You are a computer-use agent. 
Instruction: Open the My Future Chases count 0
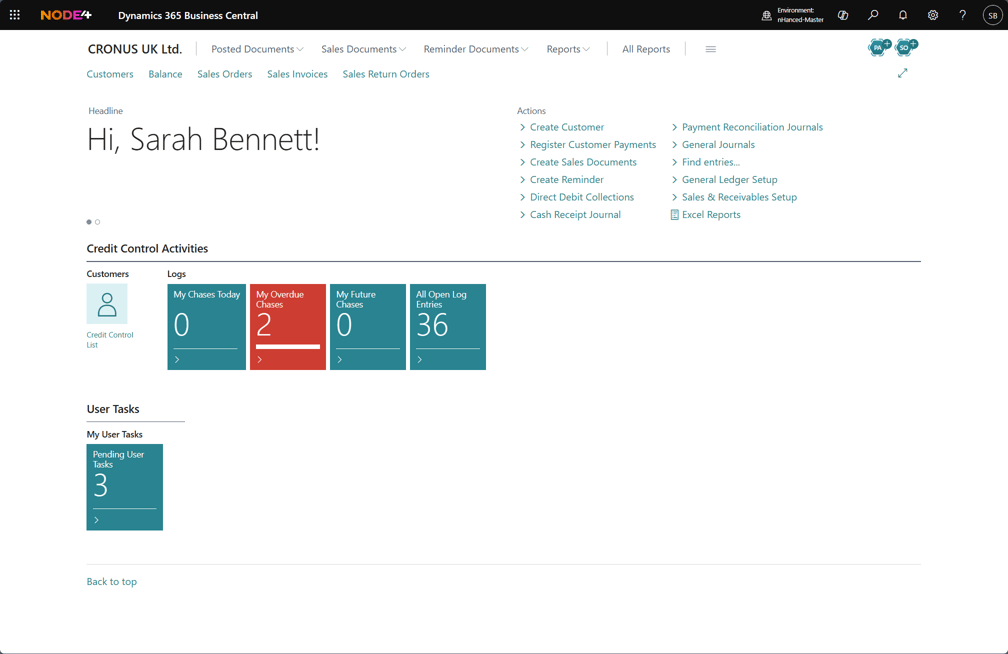pos(345,325)
